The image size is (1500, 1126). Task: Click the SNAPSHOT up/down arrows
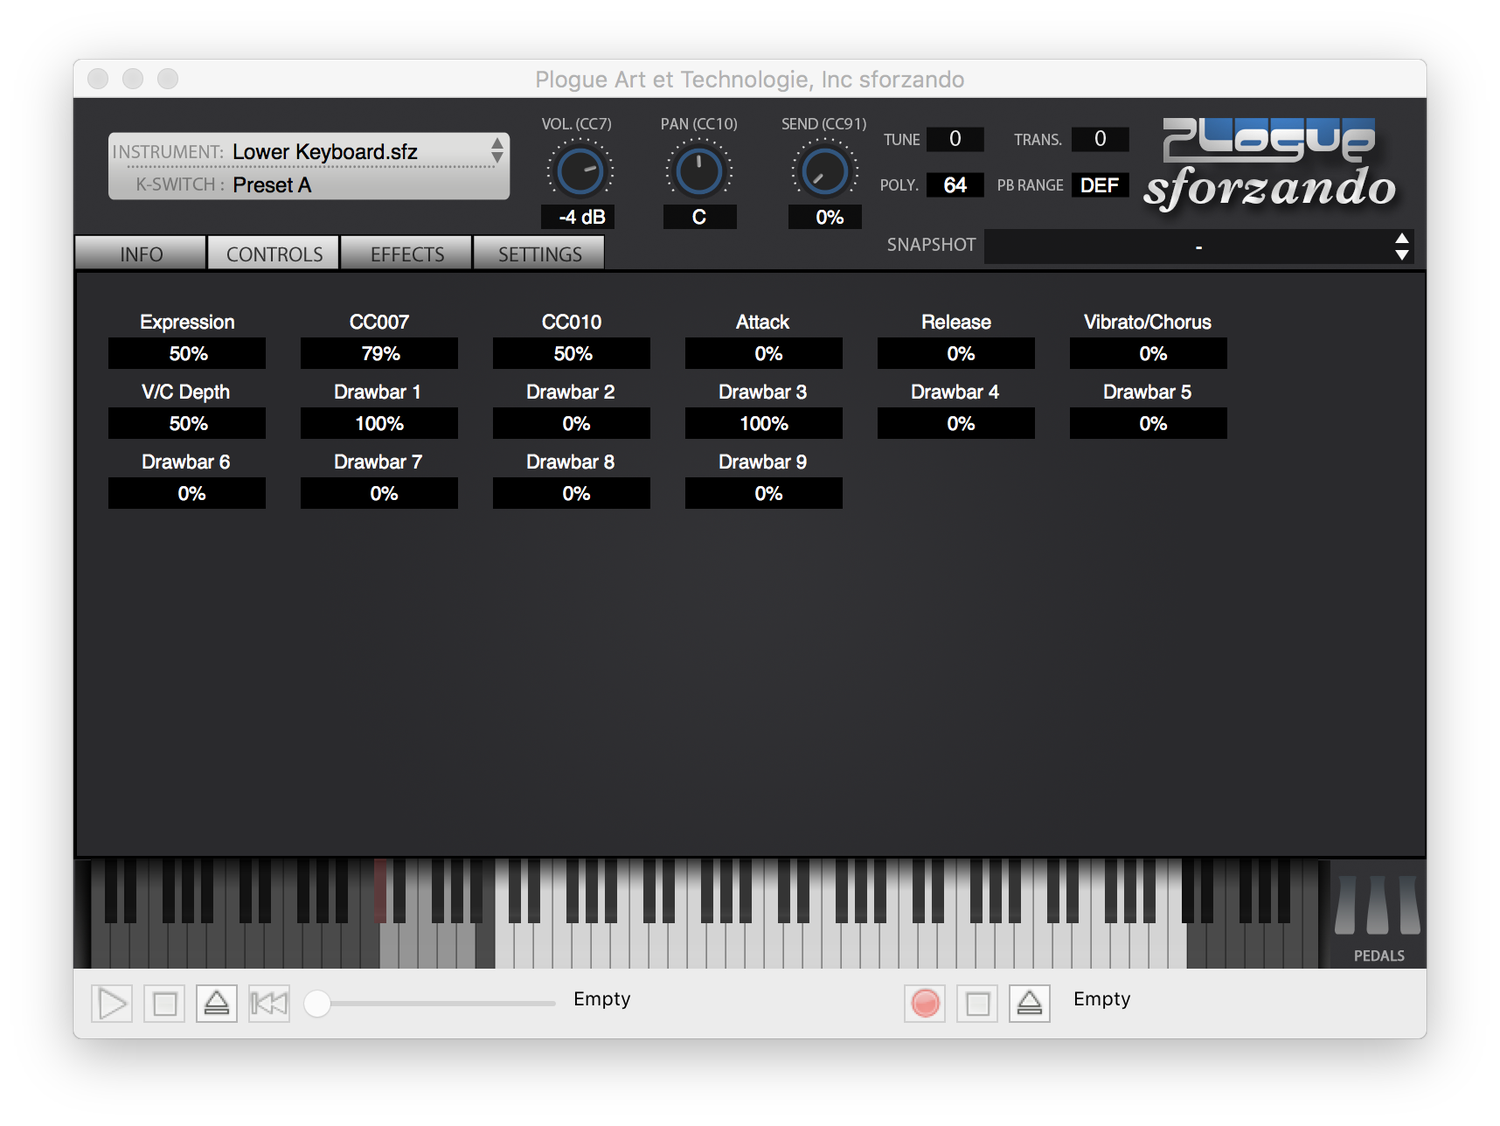click(x=1402, y=246)
